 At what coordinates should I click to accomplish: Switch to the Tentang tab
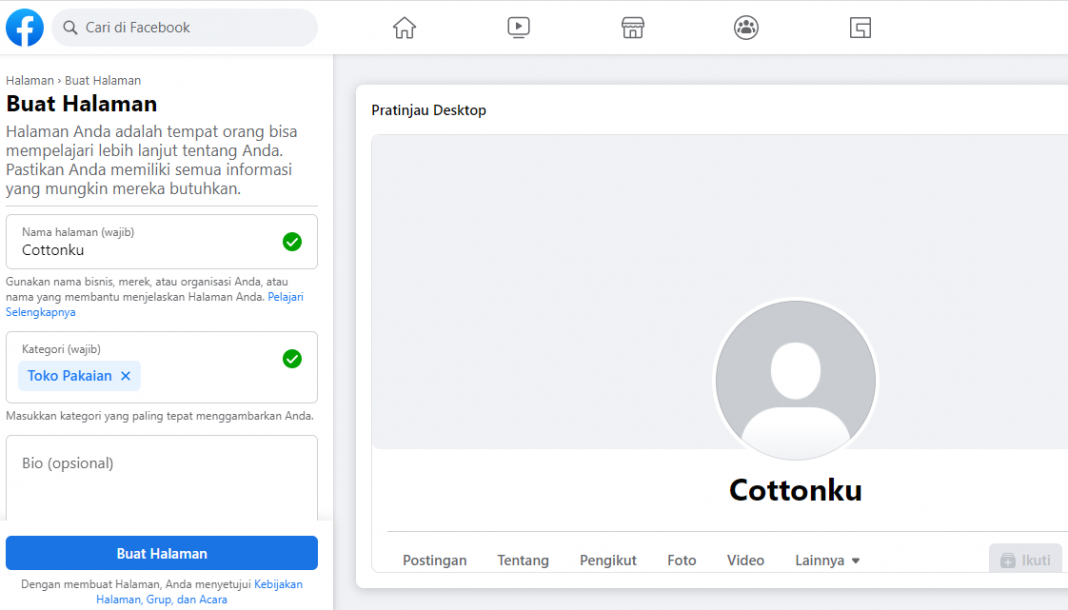coord(523,560)
